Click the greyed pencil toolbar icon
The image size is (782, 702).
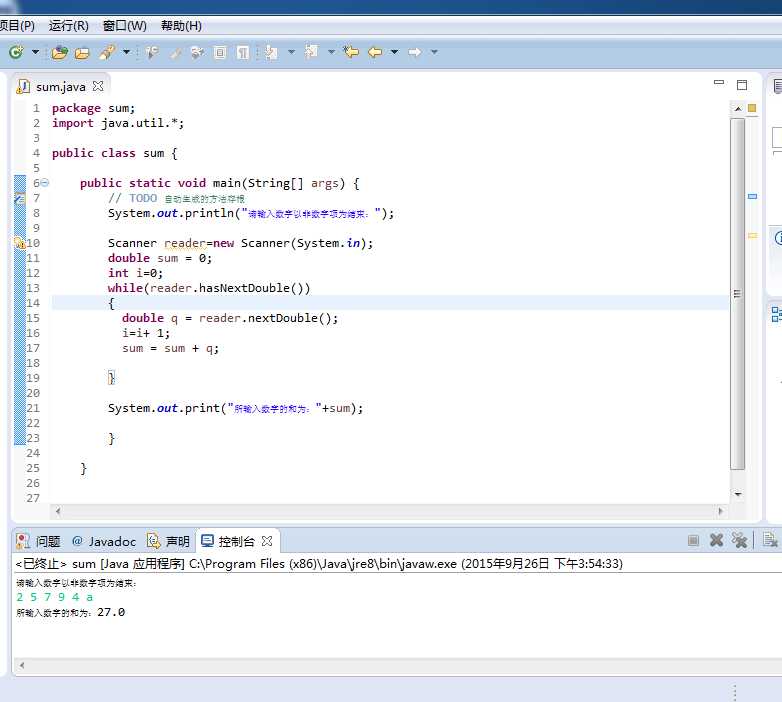point(176,52)
